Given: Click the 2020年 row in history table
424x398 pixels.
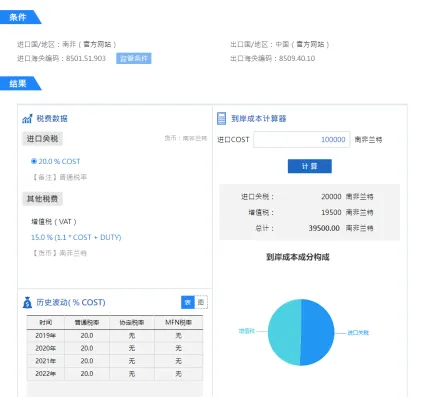Looking at the screenshot, I should coord(115,348).
